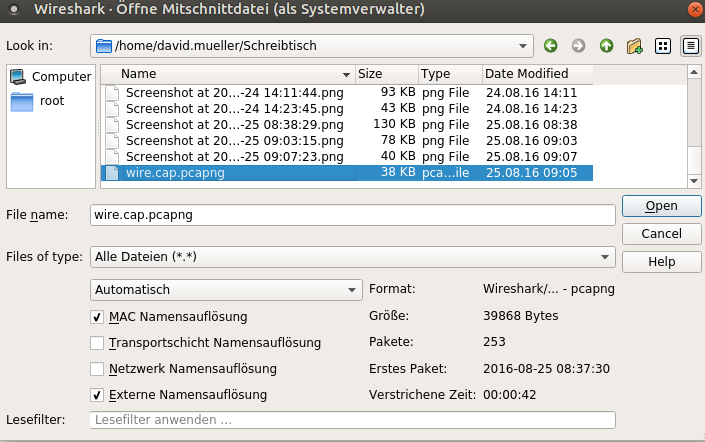Go back with the green left arrow
This screenshot has width=705, height=442.
click(x=550, y=45)
